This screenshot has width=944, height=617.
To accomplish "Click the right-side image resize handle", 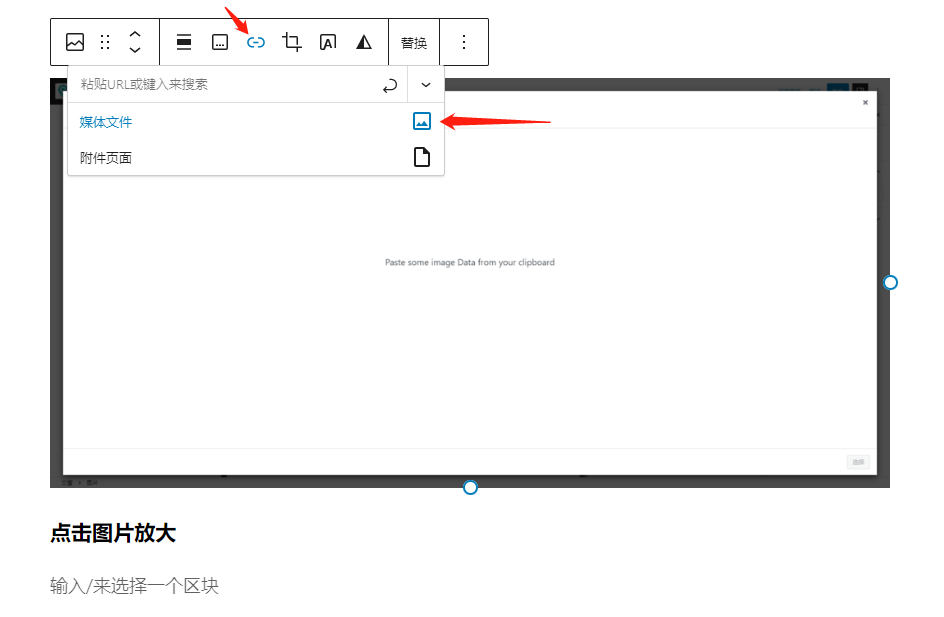I will (x=890, y=283).
